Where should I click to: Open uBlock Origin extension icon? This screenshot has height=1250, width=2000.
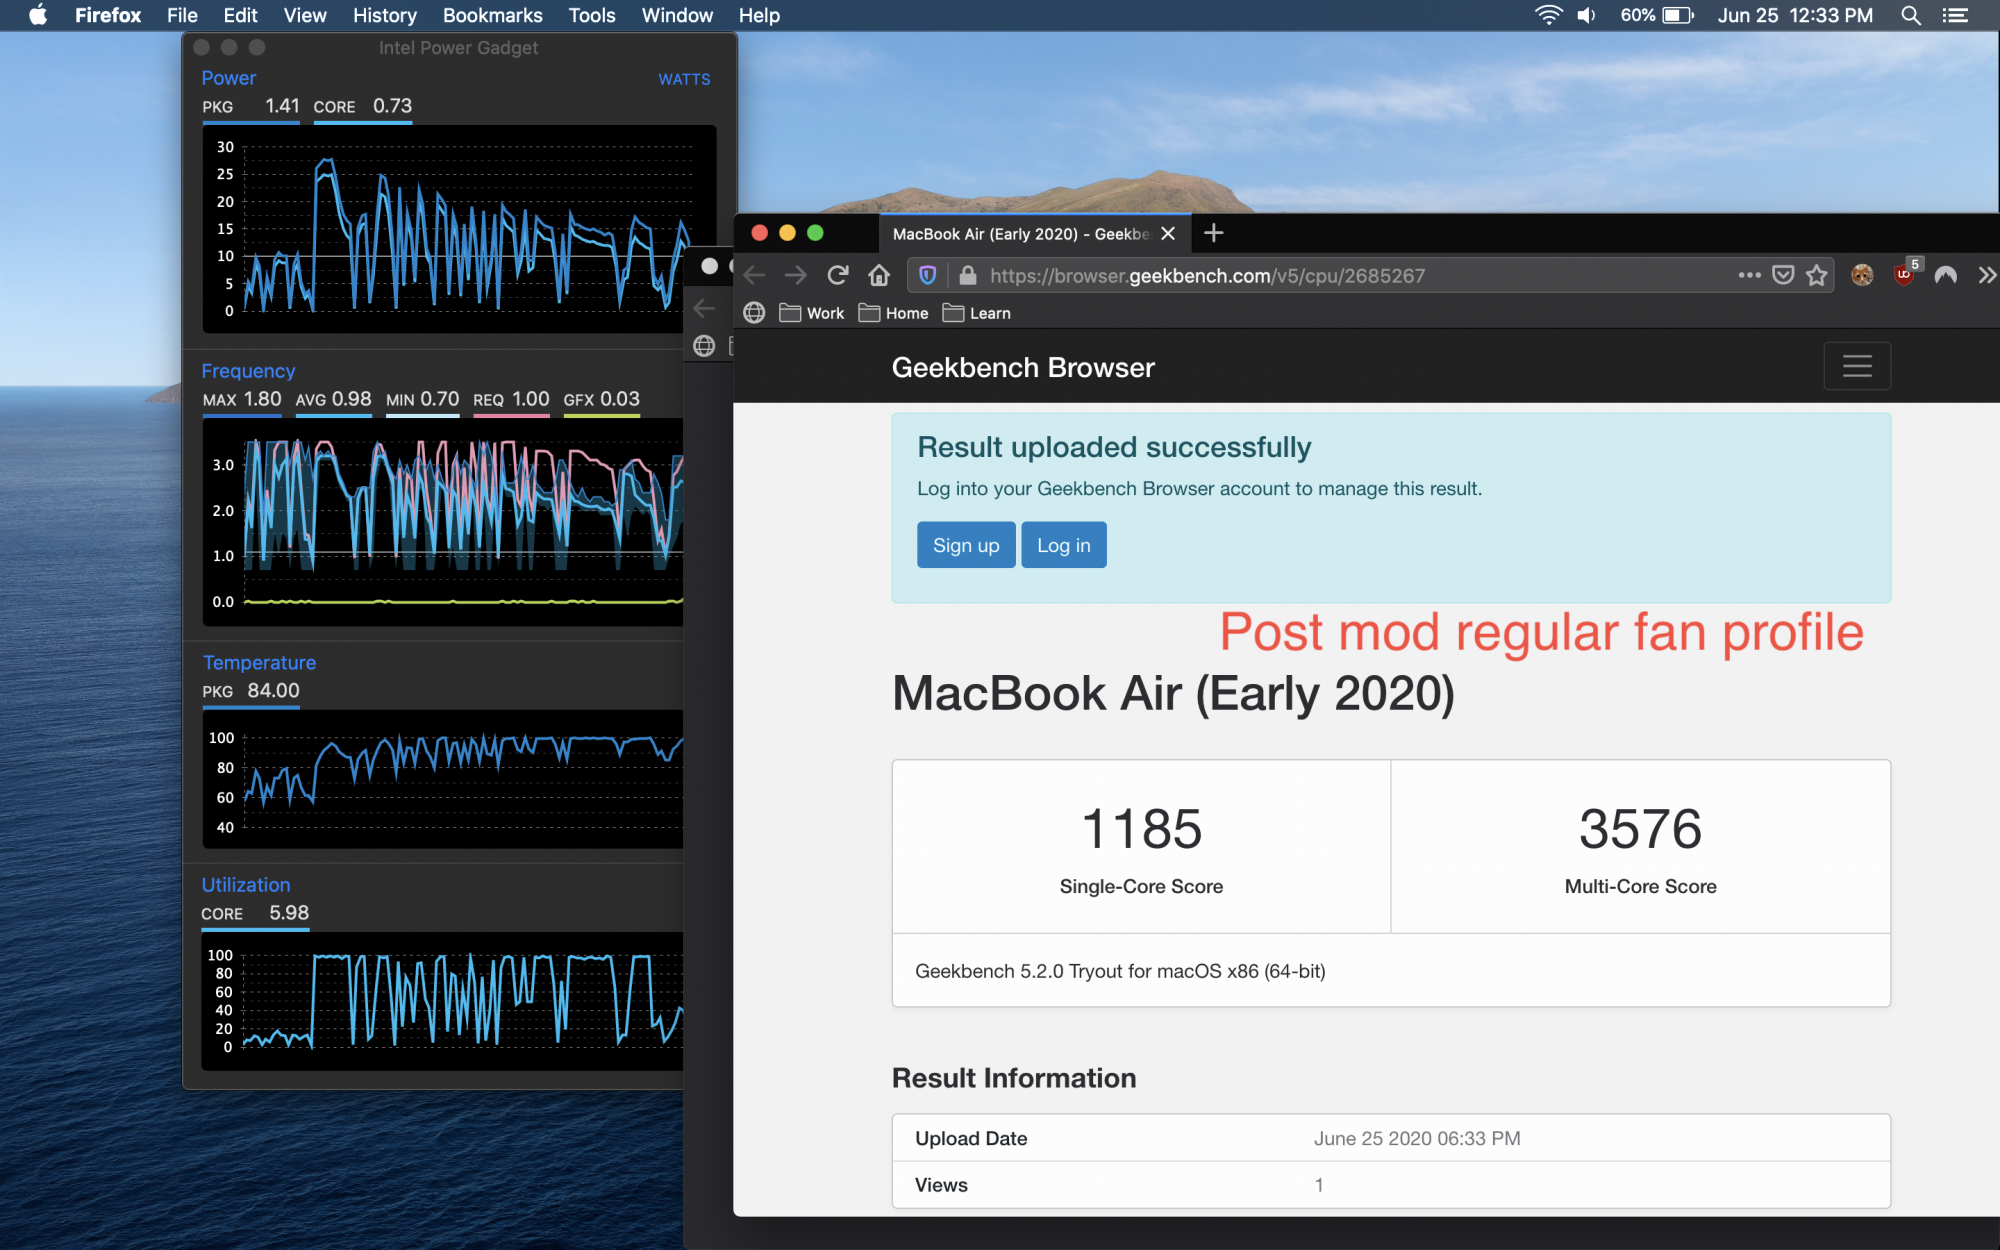1904,275
